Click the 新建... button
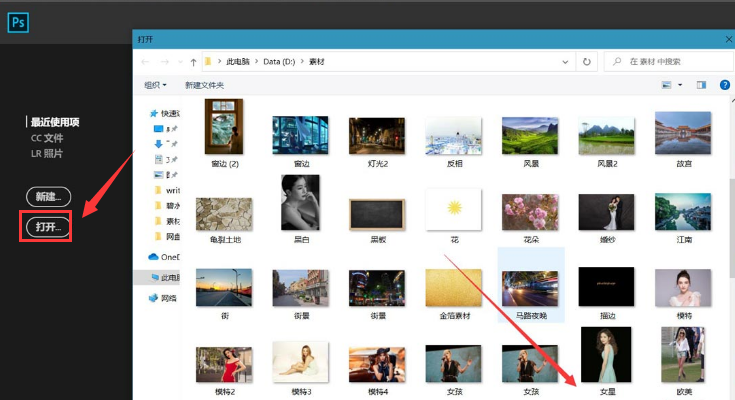 coord(49,196)
